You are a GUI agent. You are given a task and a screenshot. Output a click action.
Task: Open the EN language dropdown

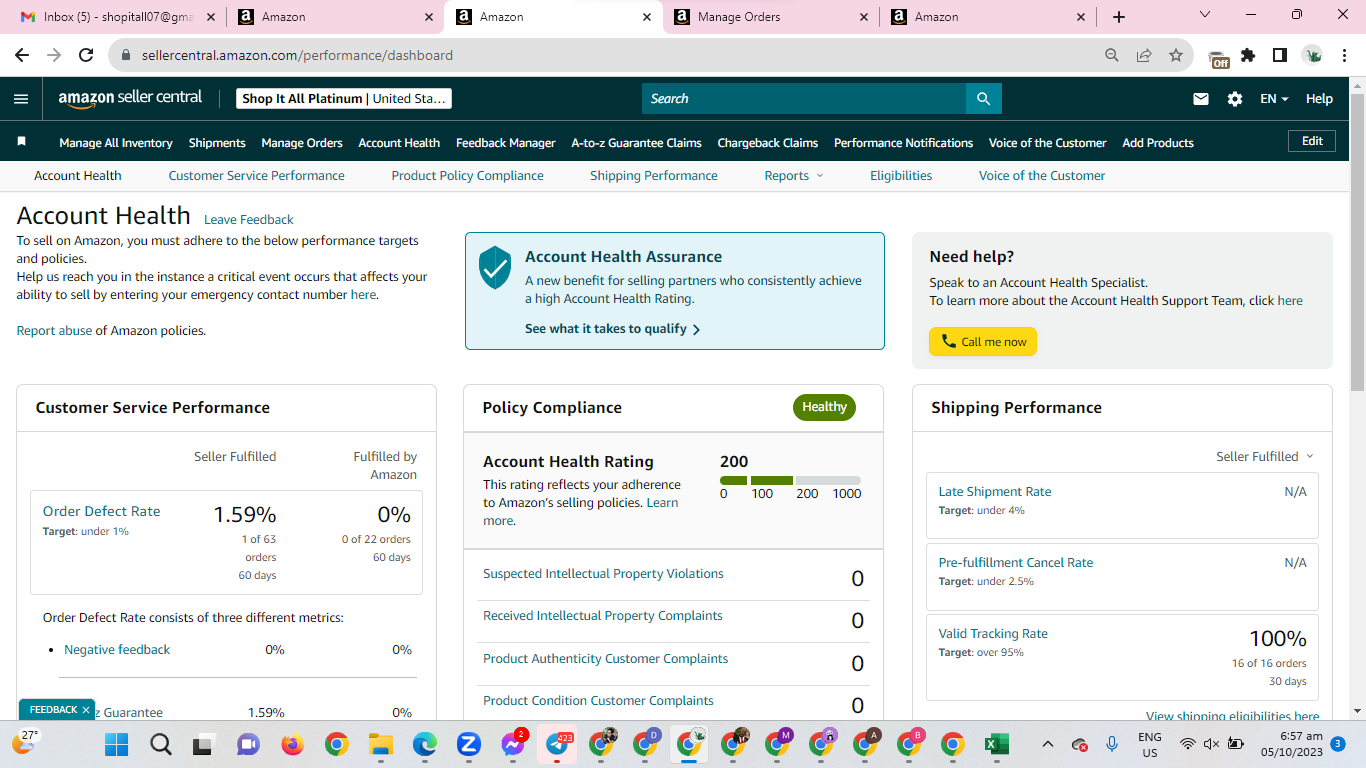pos(1274,99)
